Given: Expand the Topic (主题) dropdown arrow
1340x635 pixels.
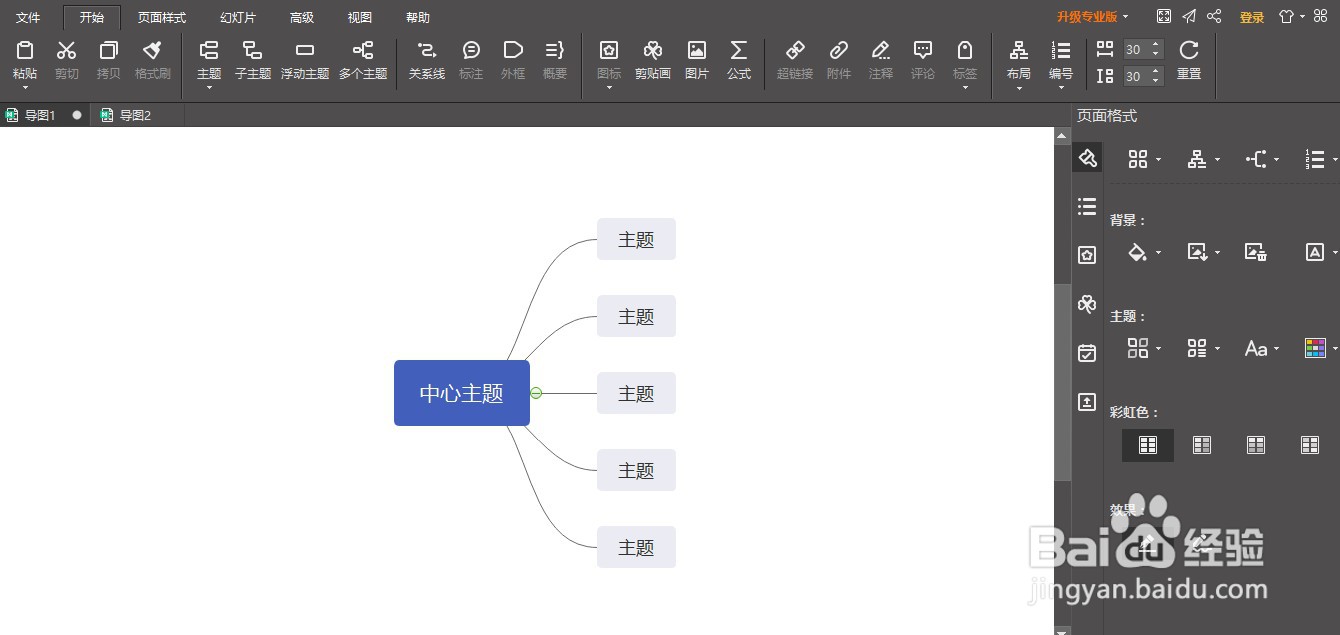Looking at the screenshot, I should click(209, 88).
